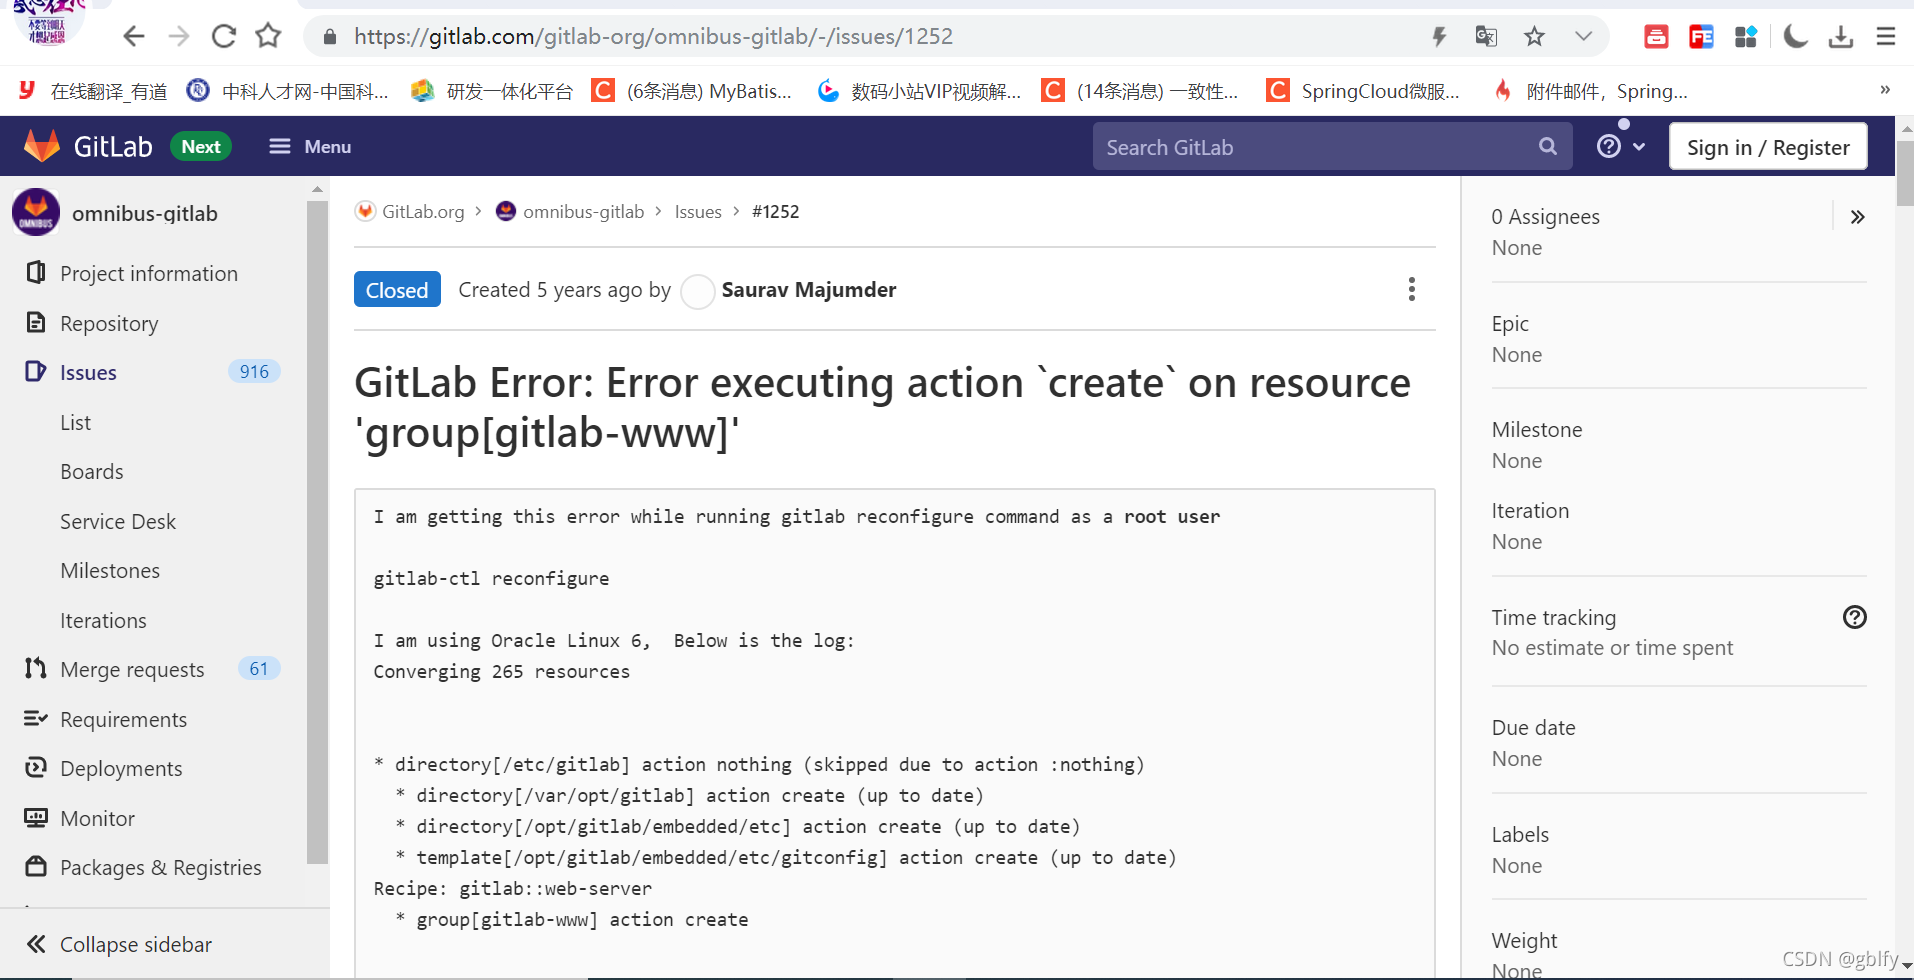Click the lightning bolt icon in address bar
Screen dimensions: 1914x980
1439,37
